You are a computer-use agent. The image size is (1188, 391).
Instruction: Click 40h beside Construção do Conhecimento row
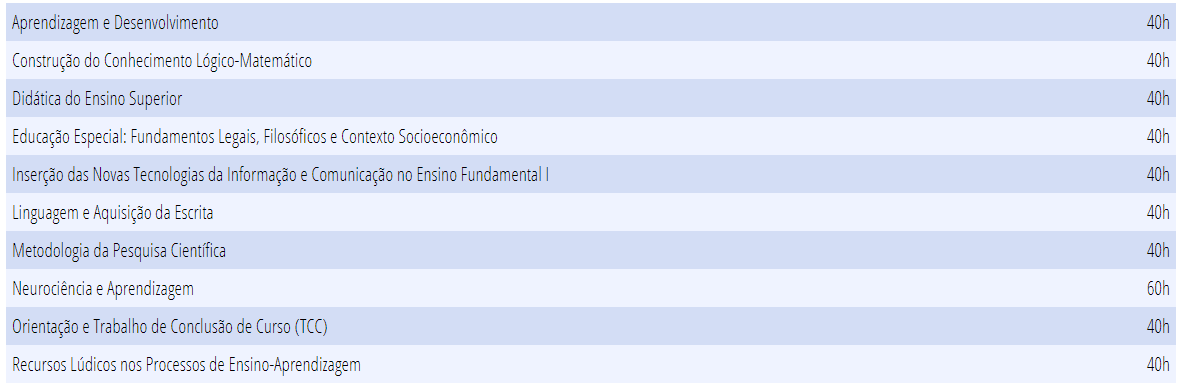click(x=1158, y=61)
